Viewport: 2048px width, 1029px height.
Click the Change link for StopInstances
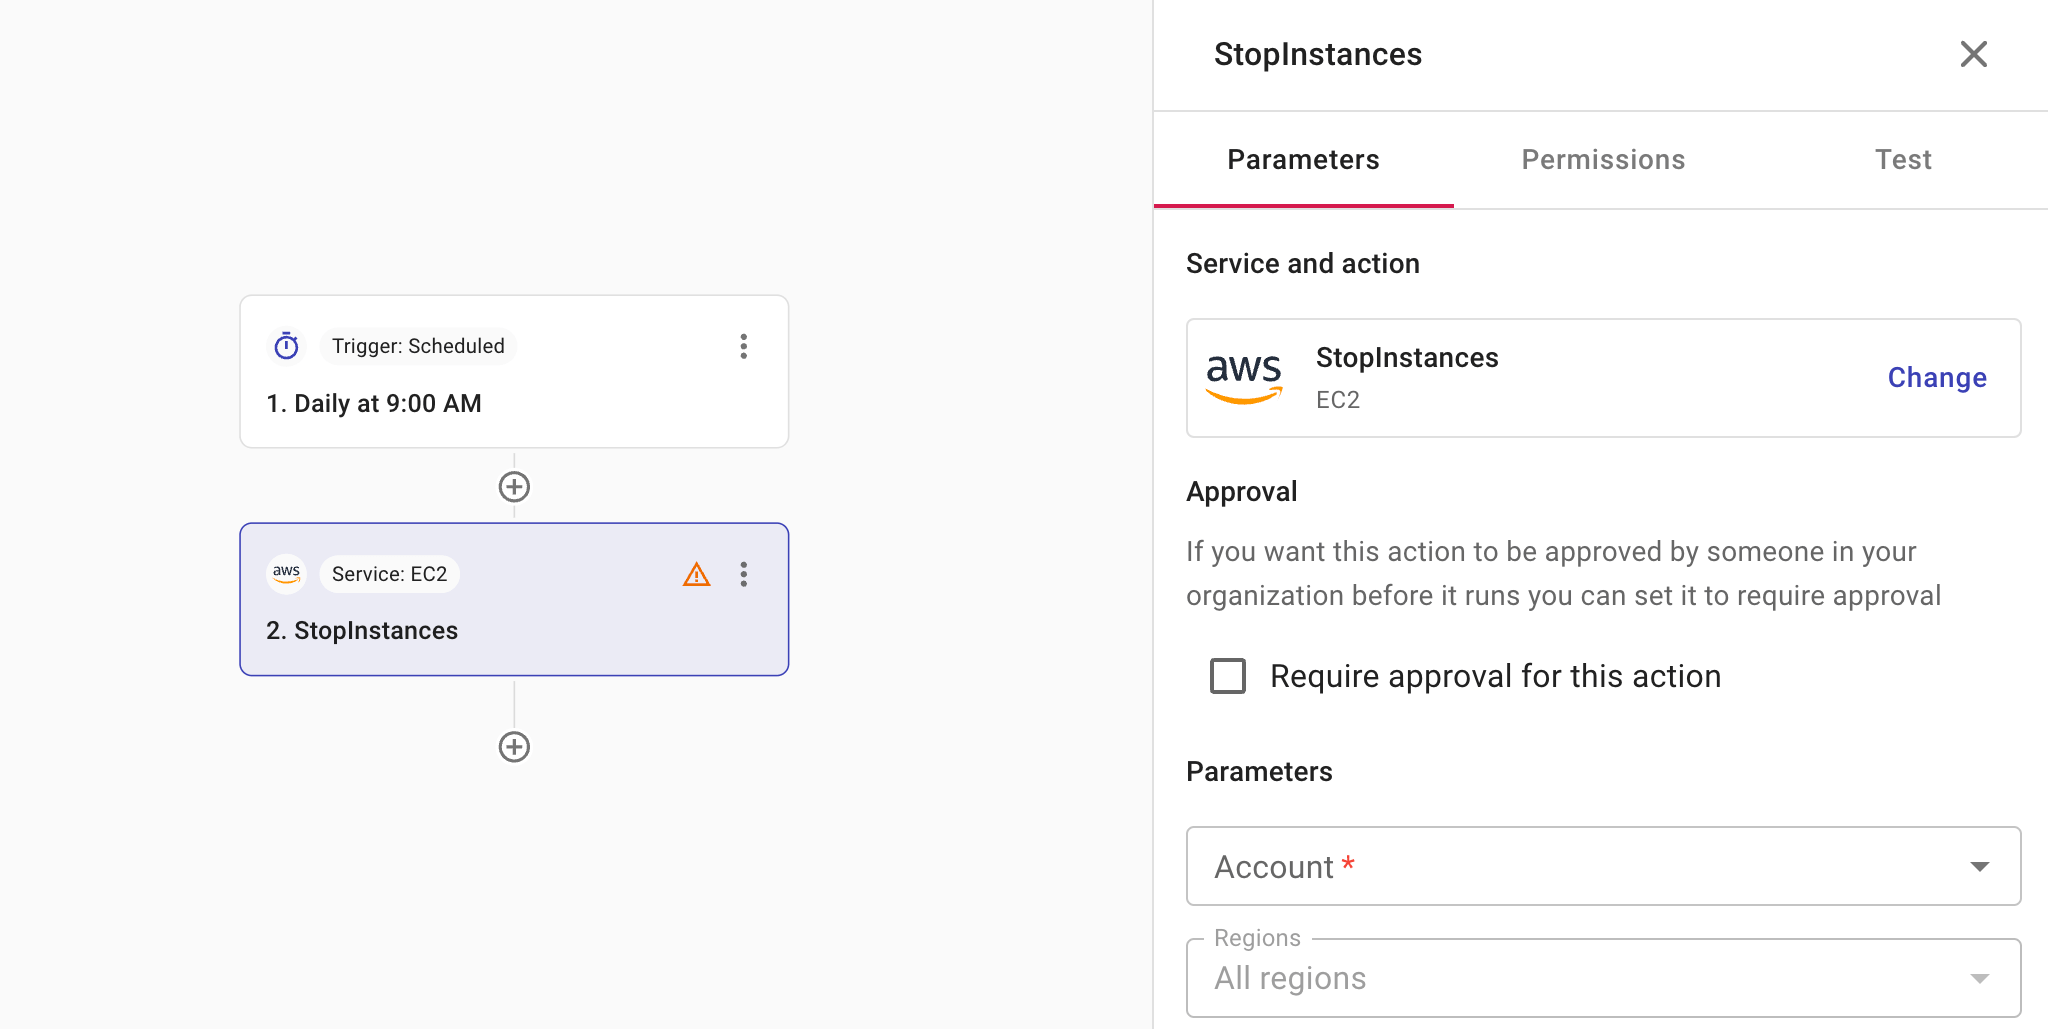[x=1936, y=378]
